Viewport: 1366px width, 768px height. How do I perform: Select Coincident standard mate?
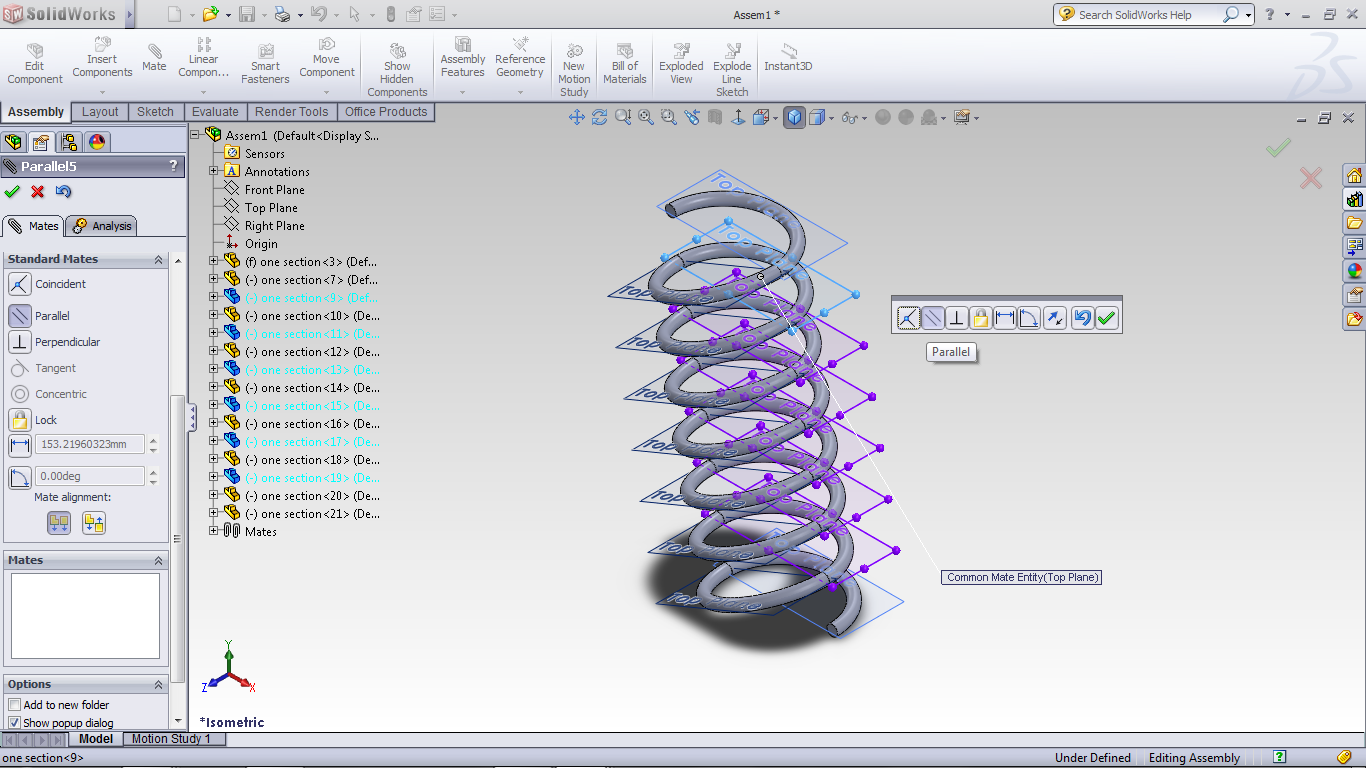point(48,284)
